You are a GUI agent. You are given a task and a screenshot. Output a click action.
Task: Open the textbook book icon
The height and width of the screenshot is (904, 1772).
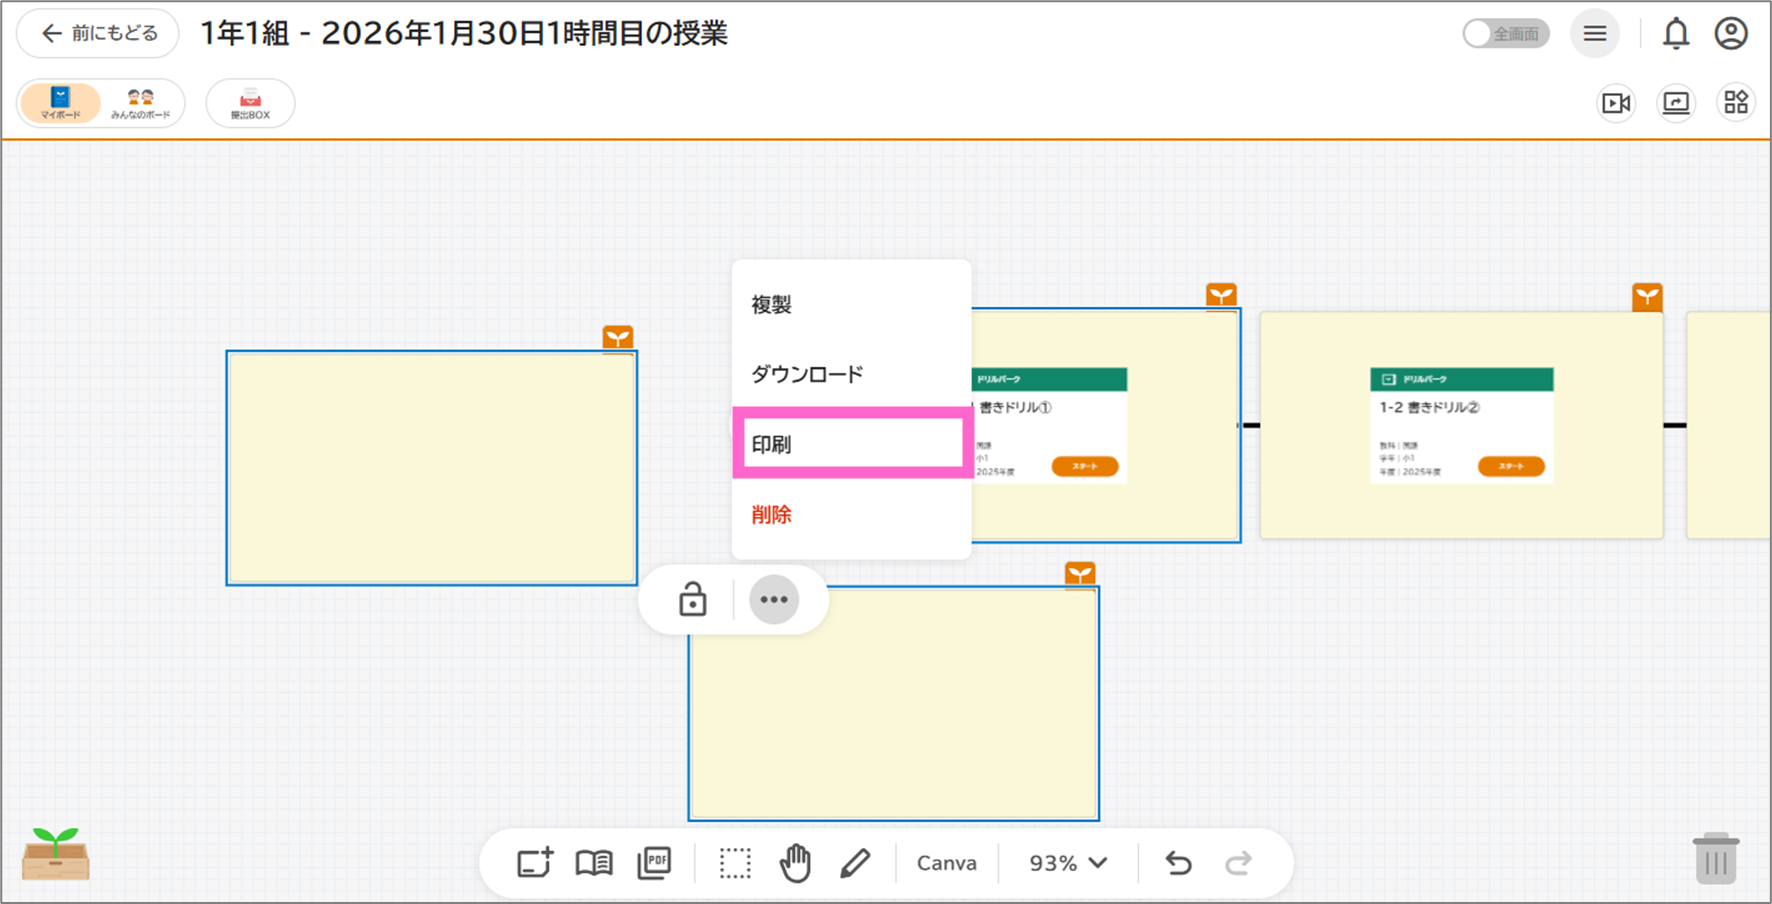(594, 862)
